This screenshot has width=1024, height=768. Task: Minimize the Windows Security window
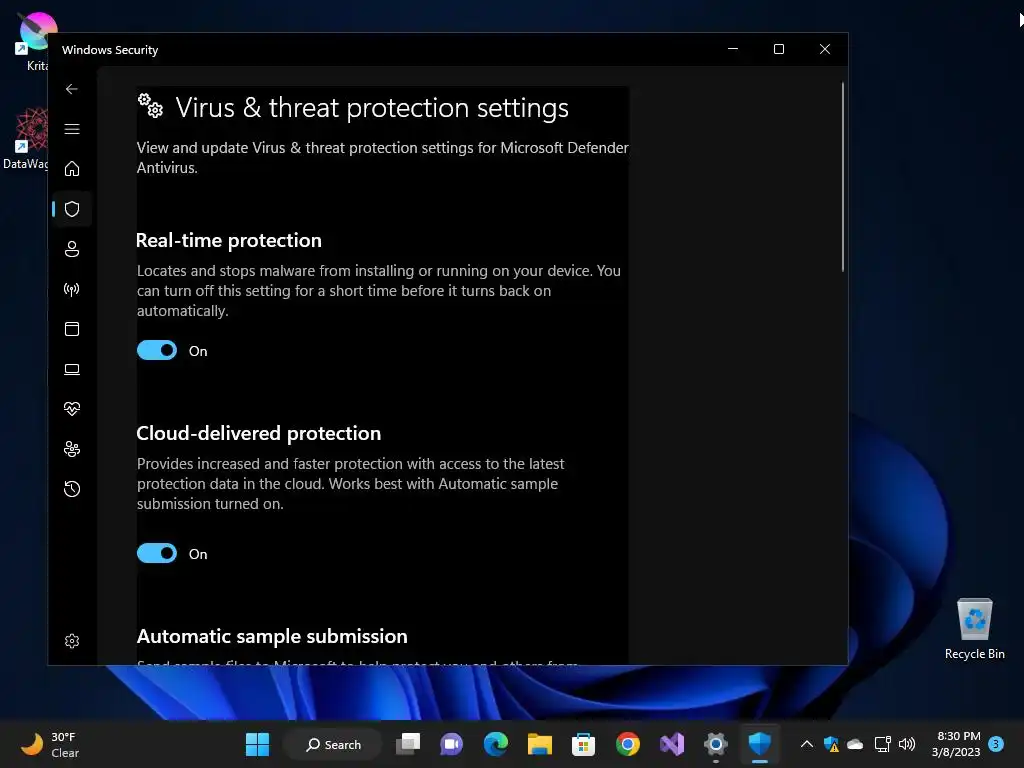pos(733,49)
